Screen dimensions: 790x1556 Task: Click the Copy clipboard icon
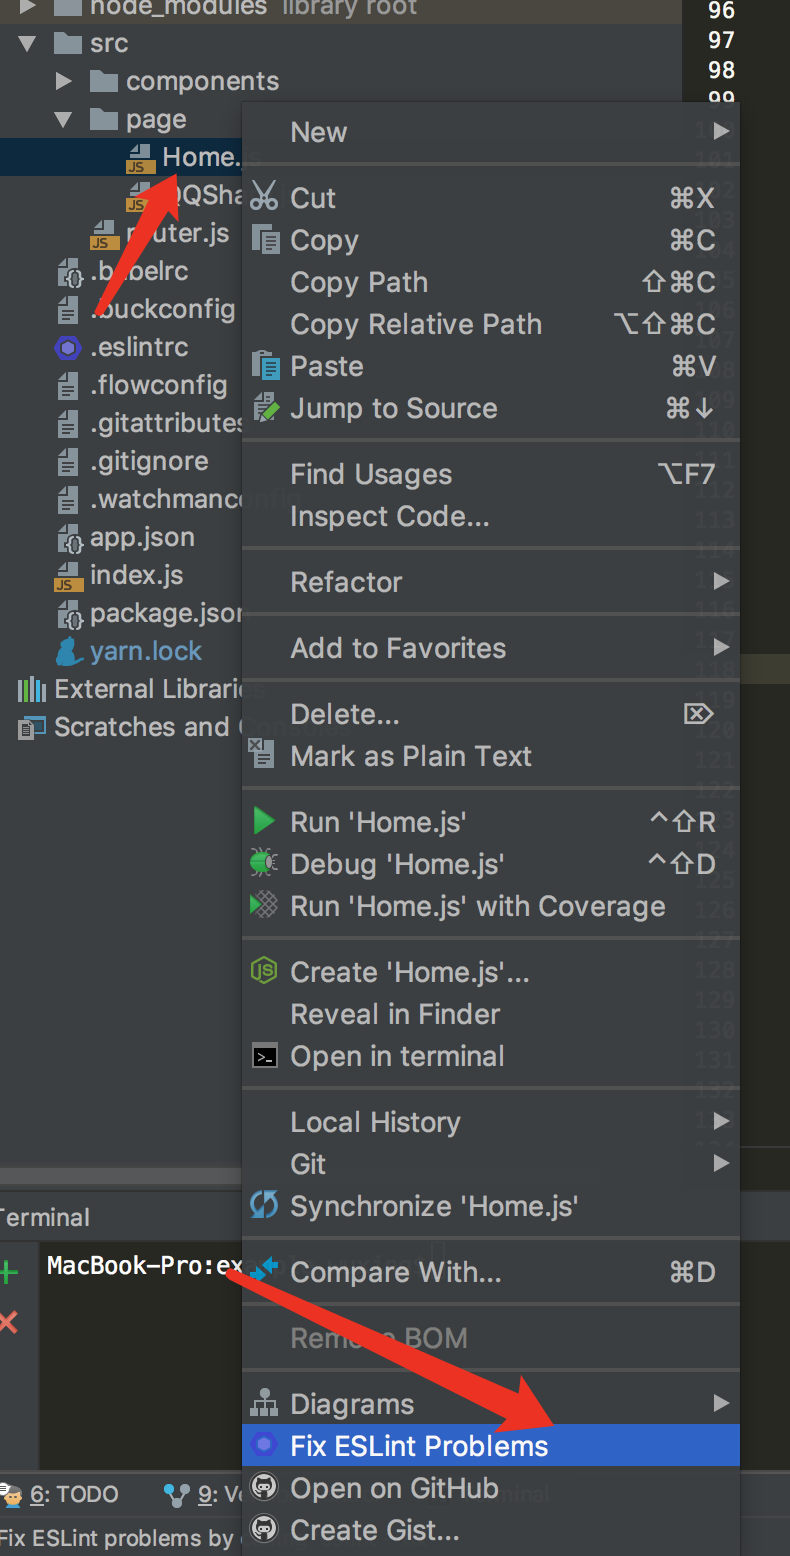(x=265, y=240)
